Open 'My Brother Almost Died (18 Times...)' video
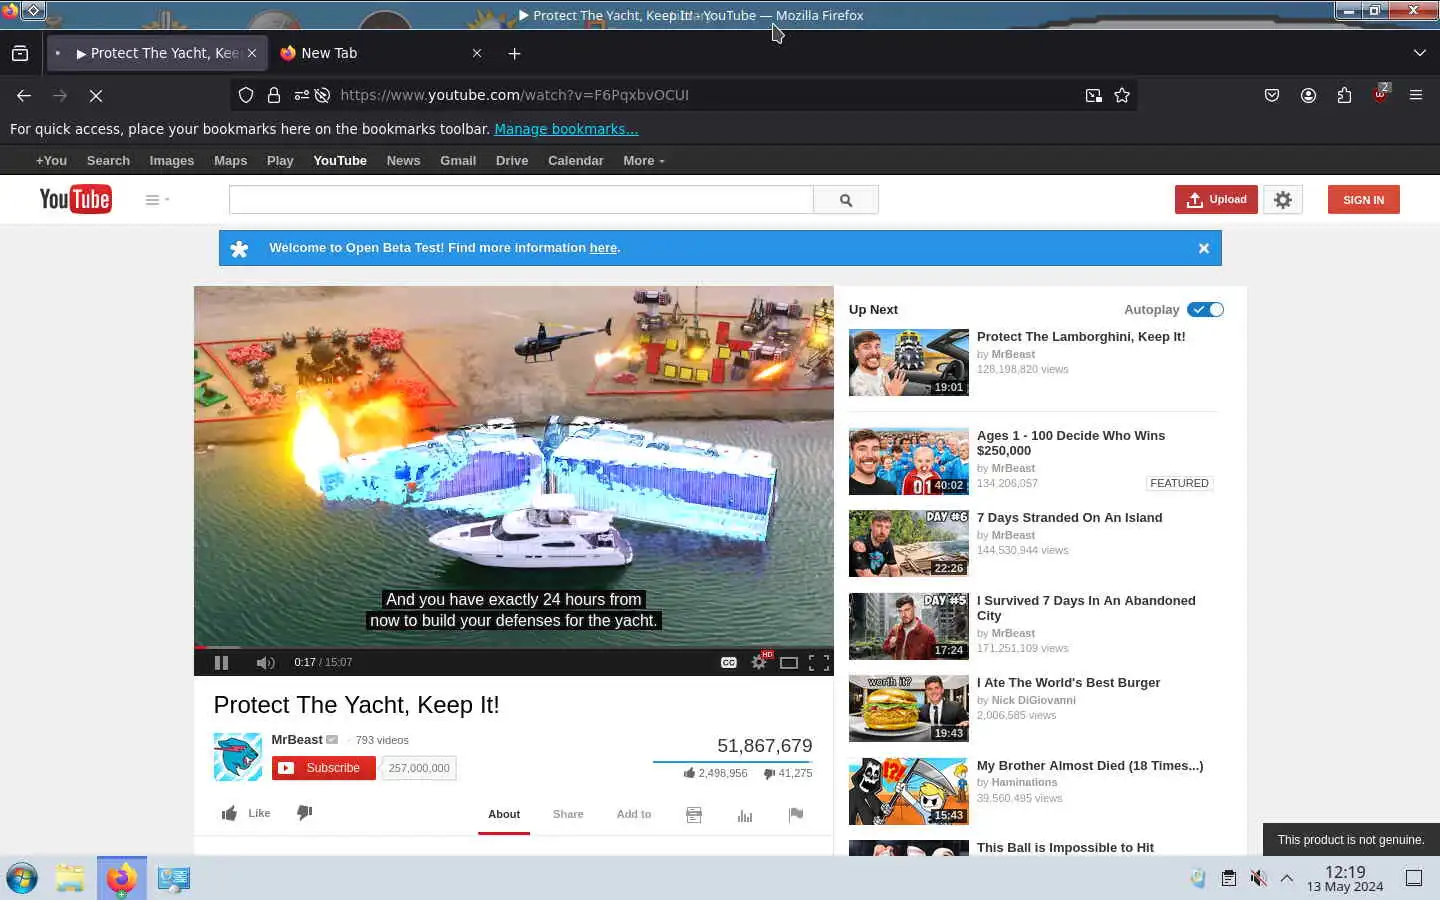The width and height of the screenshot is (1440, 900). pos(1090,766)
